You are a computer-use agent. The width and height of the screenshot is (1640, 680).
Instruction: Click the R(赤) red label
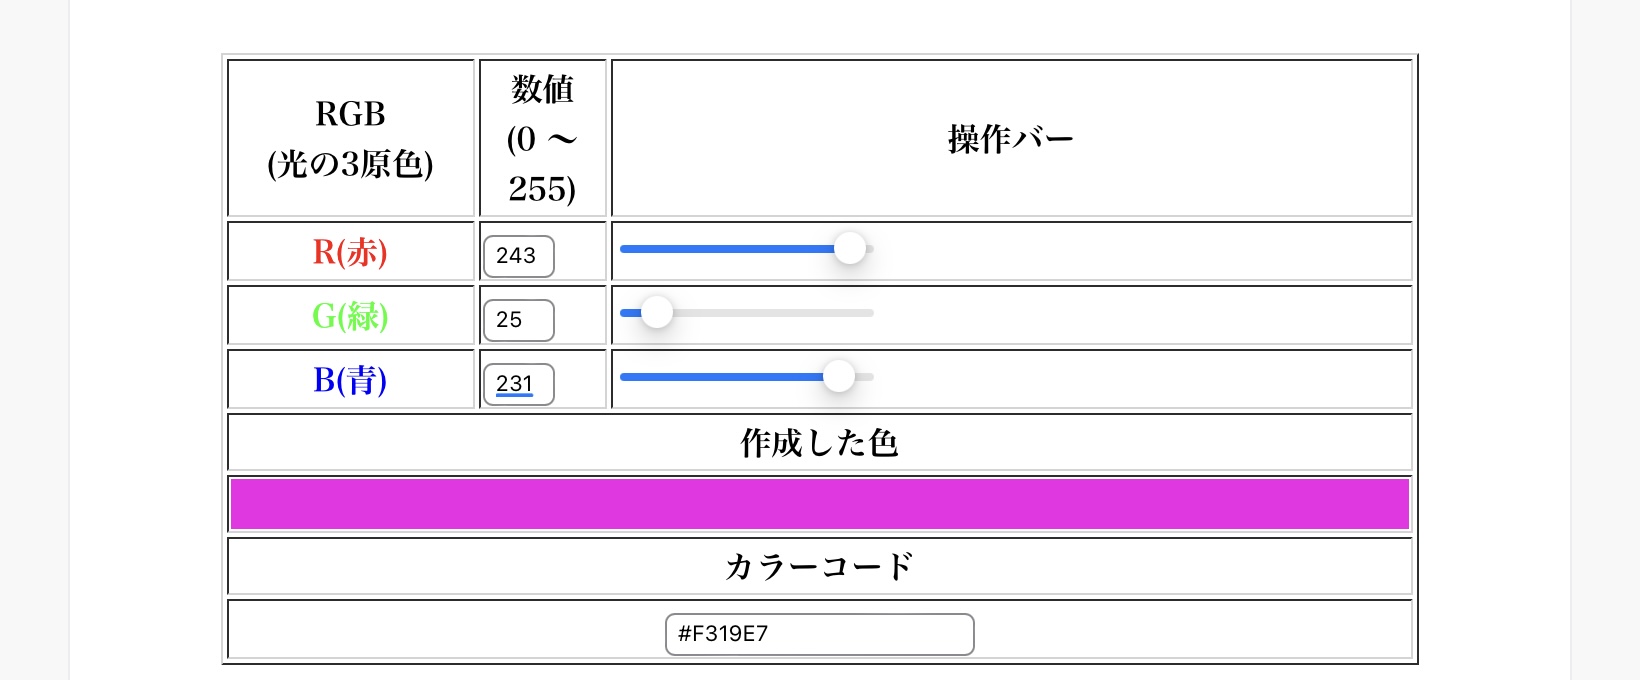click(350, 252)
